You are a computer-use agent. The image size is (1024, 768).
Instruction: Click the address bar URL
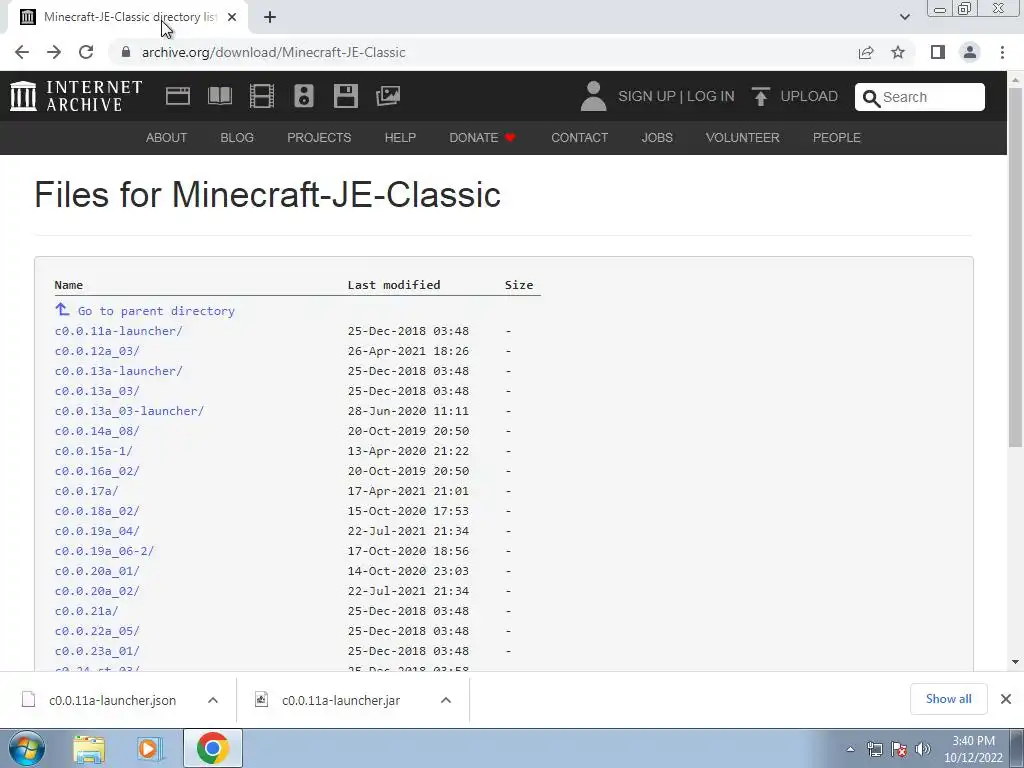[x=274, y=52]
